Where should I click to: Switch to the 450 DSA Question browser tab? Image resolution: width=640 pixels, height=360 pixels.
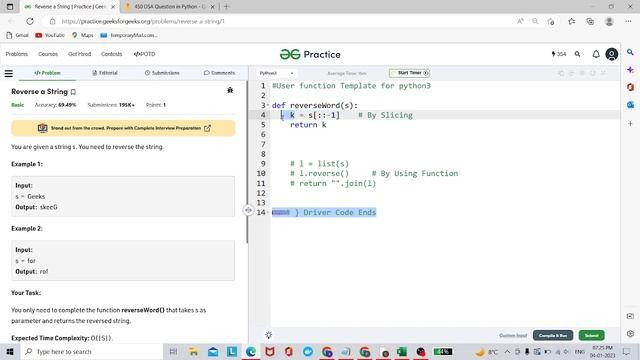pyautogui.click(x=169, y=7)
